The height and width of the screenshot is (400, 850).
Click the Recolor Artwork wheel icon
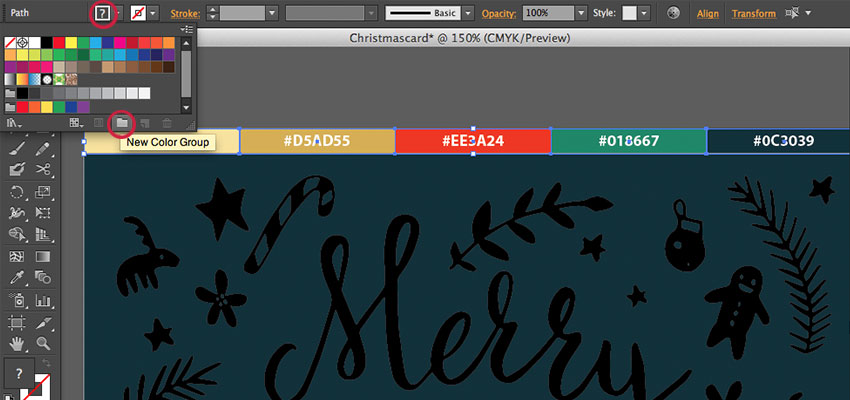point(673,14)
